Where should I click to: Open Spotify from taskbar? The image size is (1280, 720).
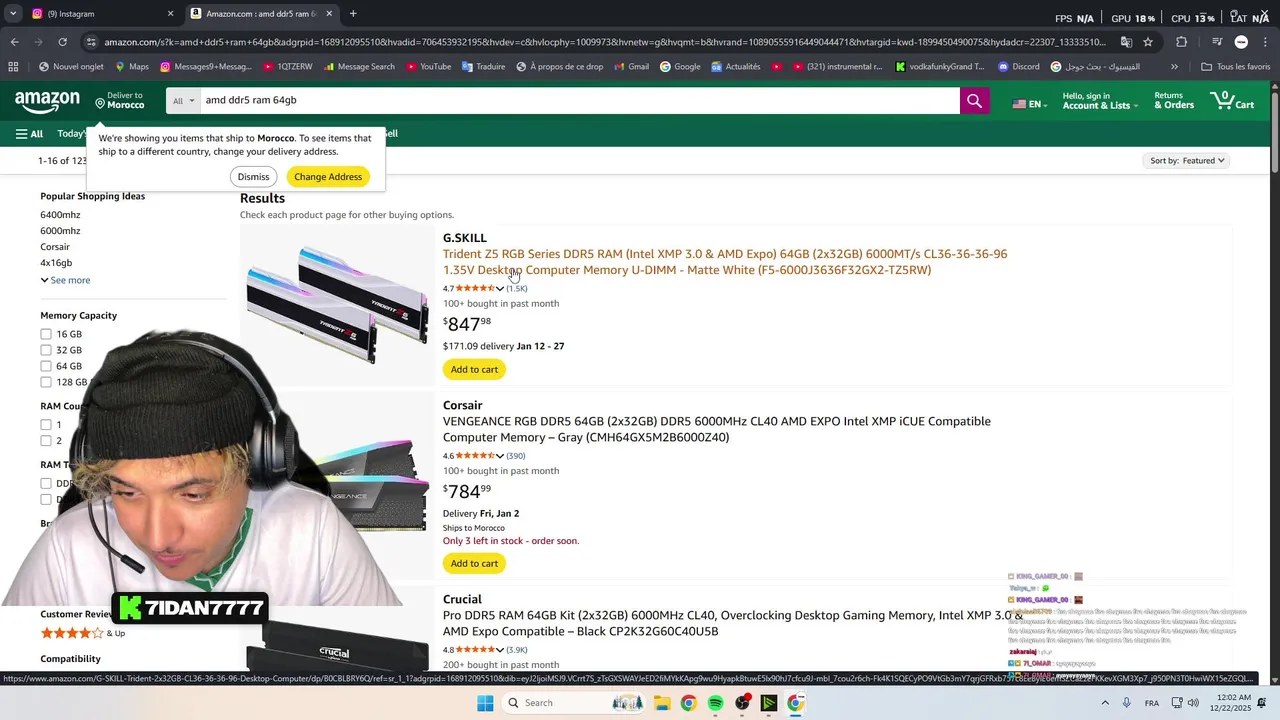click(x=715, y=703)
